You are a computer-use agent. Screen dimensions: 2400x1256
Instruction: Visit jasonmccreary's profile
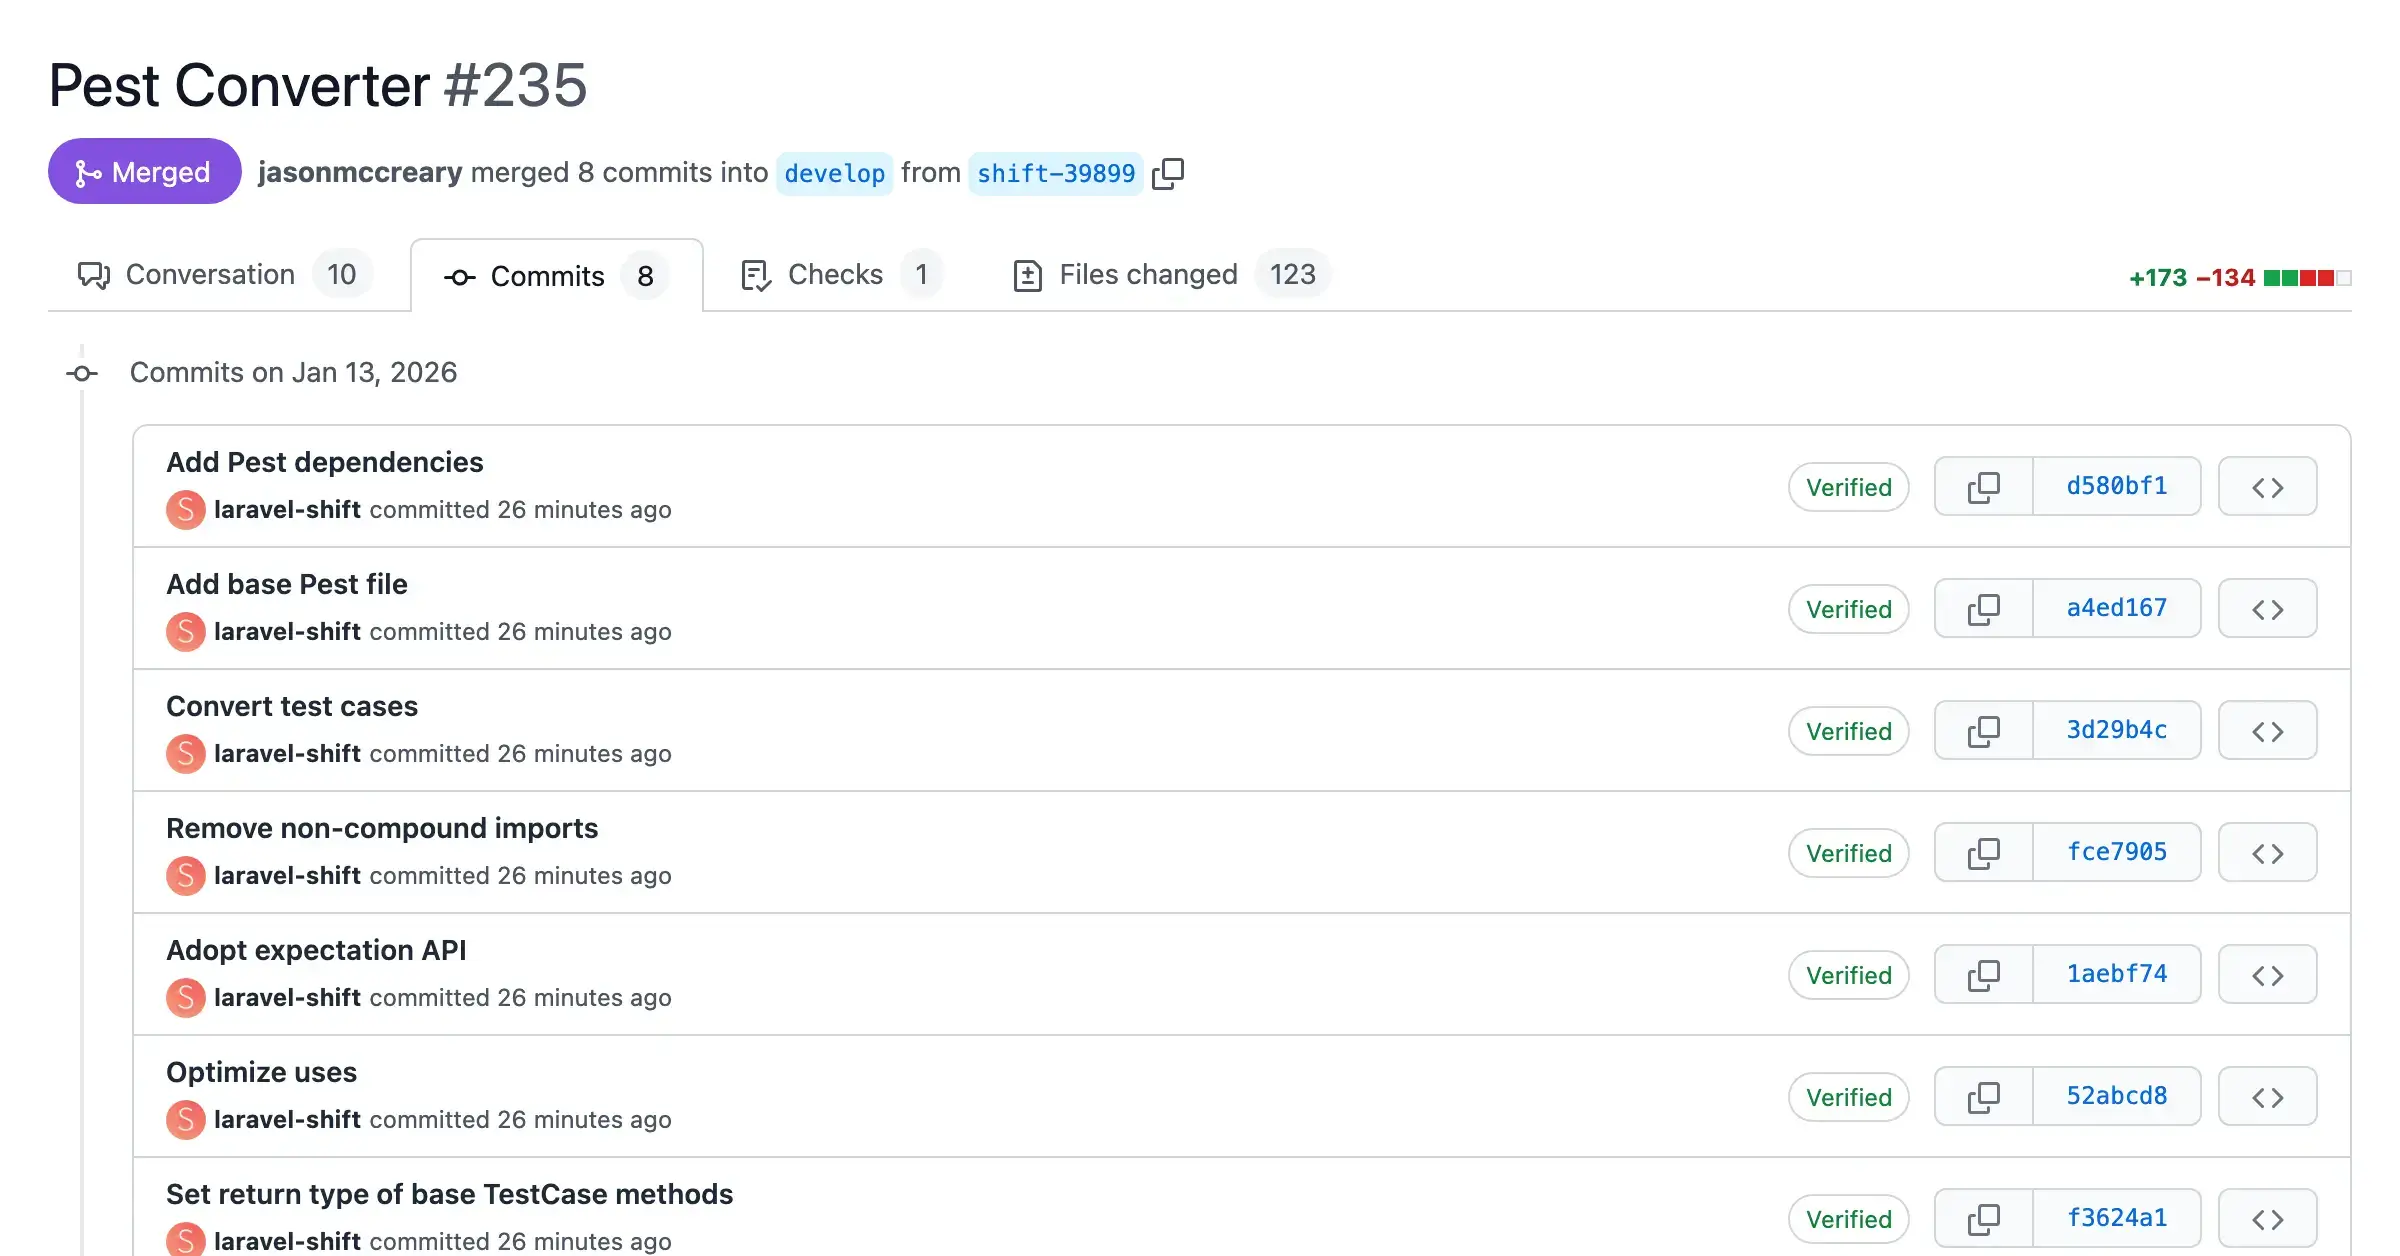click(360, 172)
